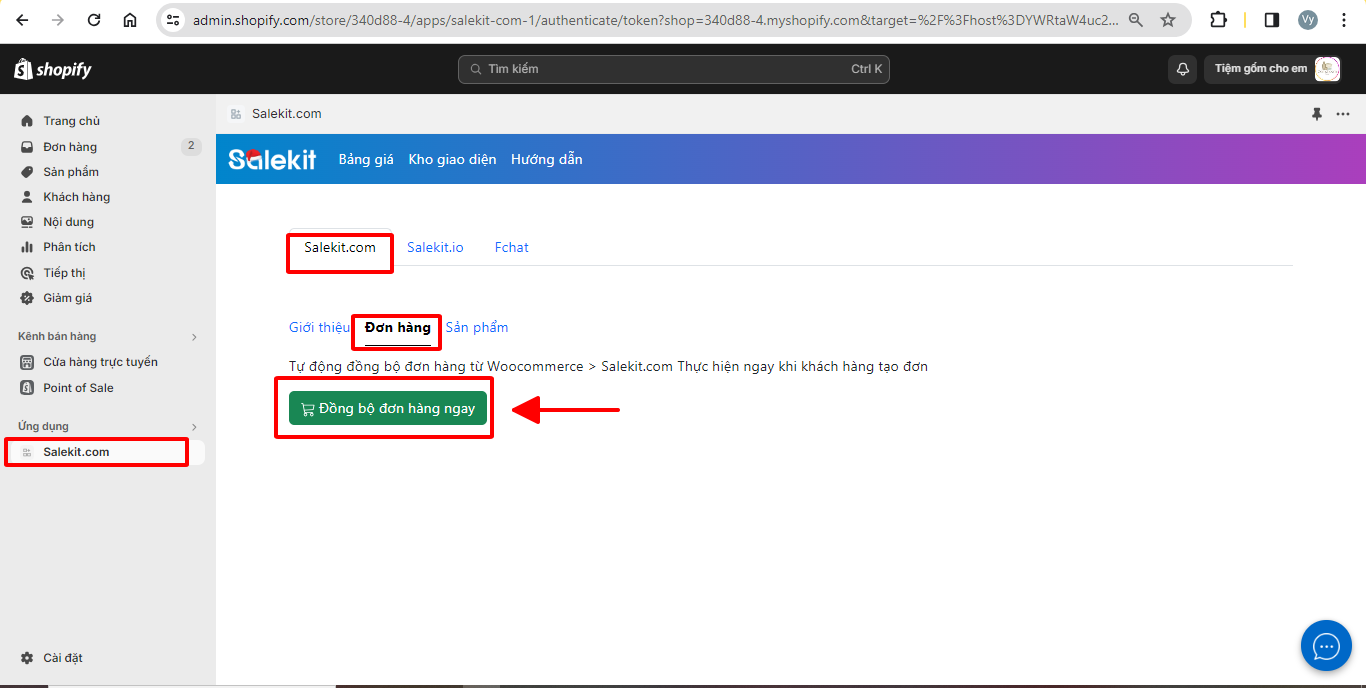
Task: Expand the Kênh bán hàng section
Action: click(194, 337)
